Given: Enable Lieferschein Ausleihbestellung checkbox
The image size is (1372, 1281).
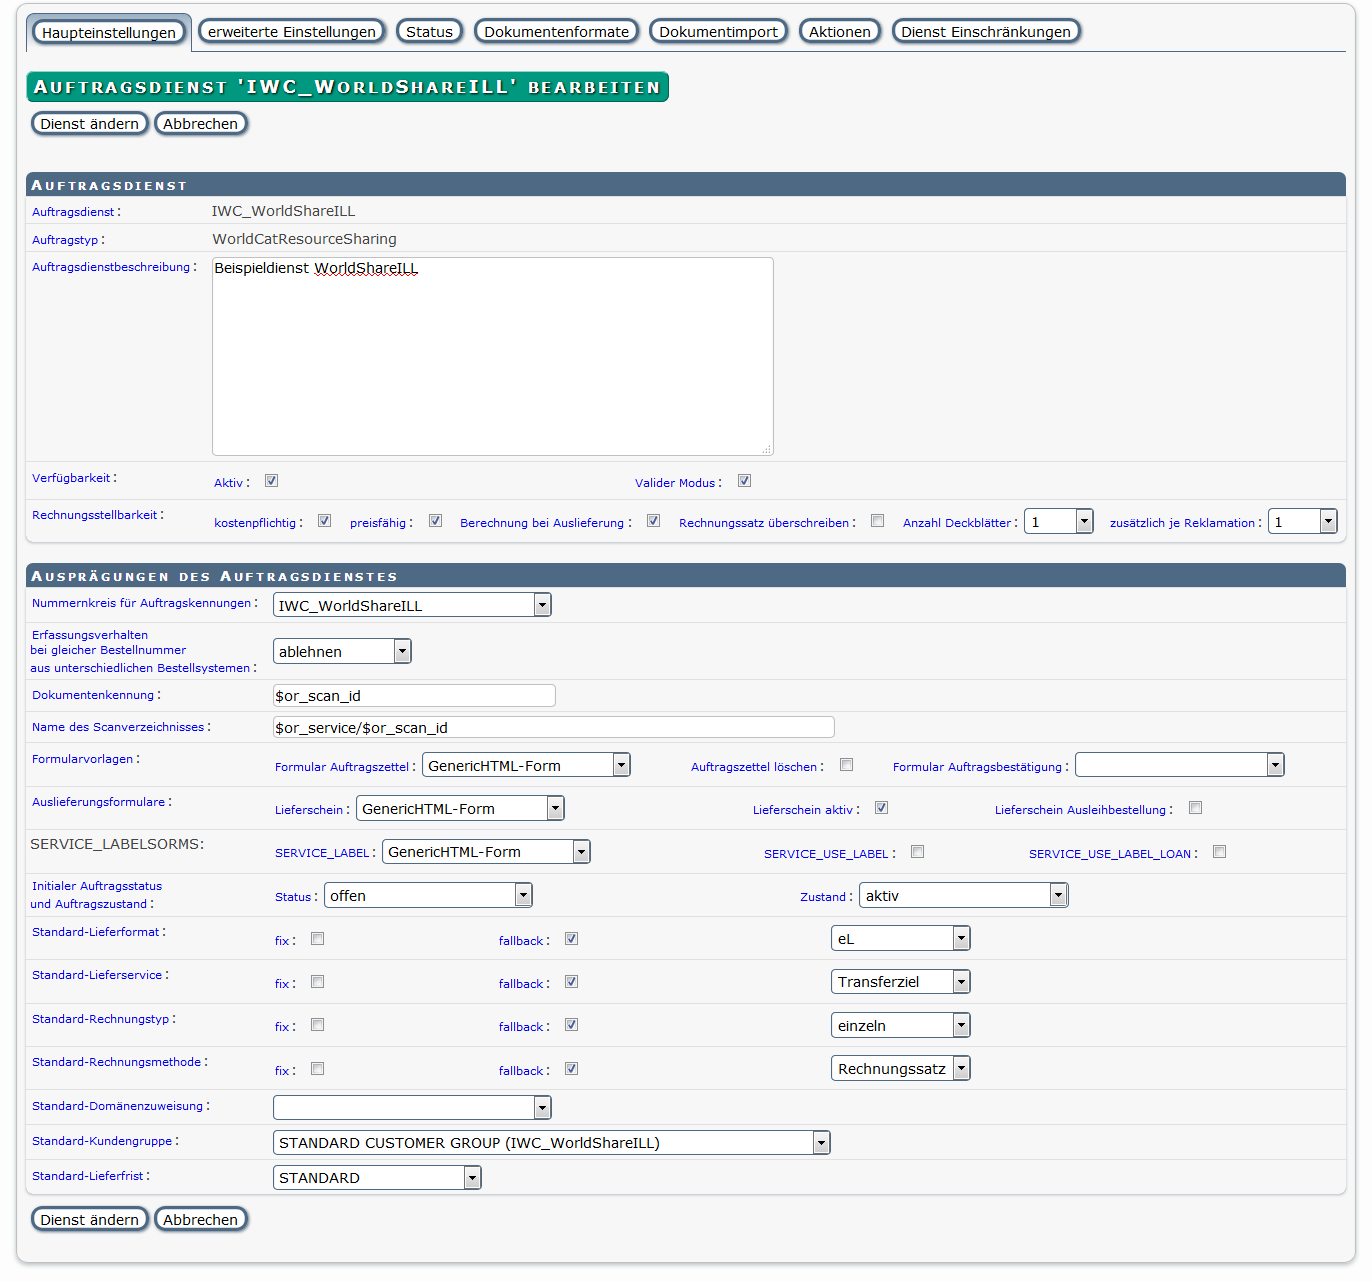Looking at the screenshot, I should click(x=1195, y=808).
